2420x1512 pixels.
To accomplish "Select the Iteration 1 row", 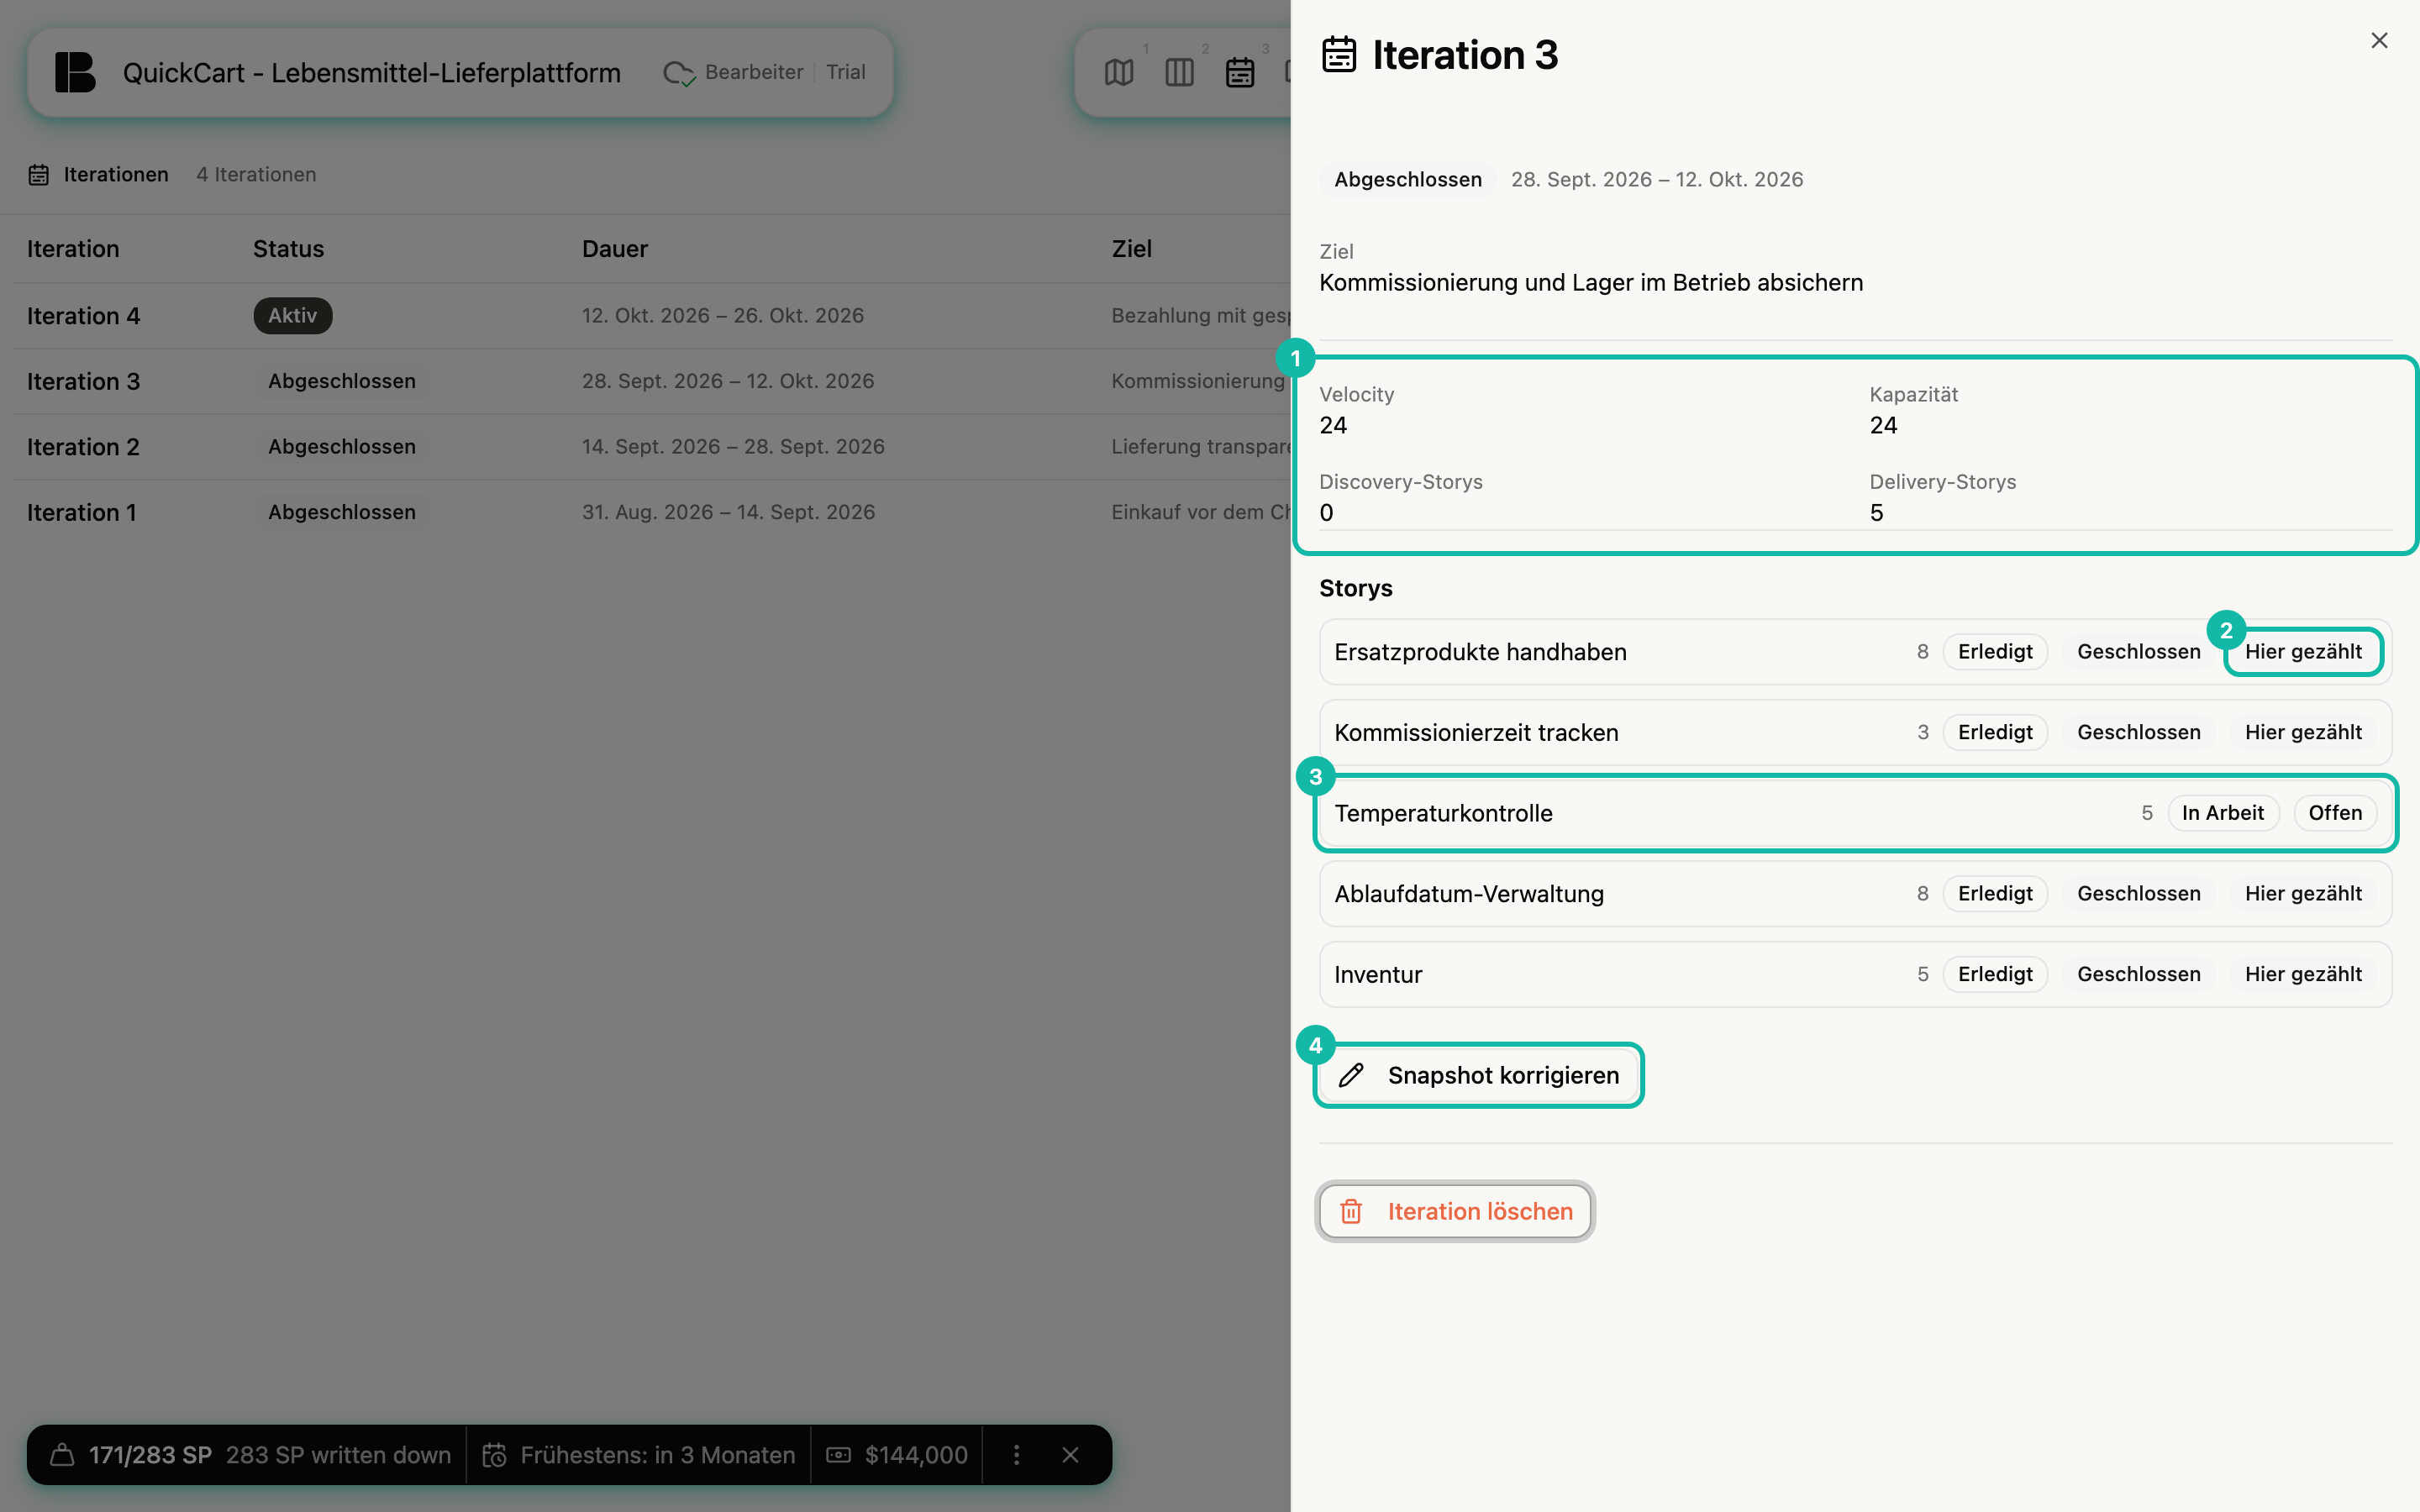I will (x=652, y=512).
